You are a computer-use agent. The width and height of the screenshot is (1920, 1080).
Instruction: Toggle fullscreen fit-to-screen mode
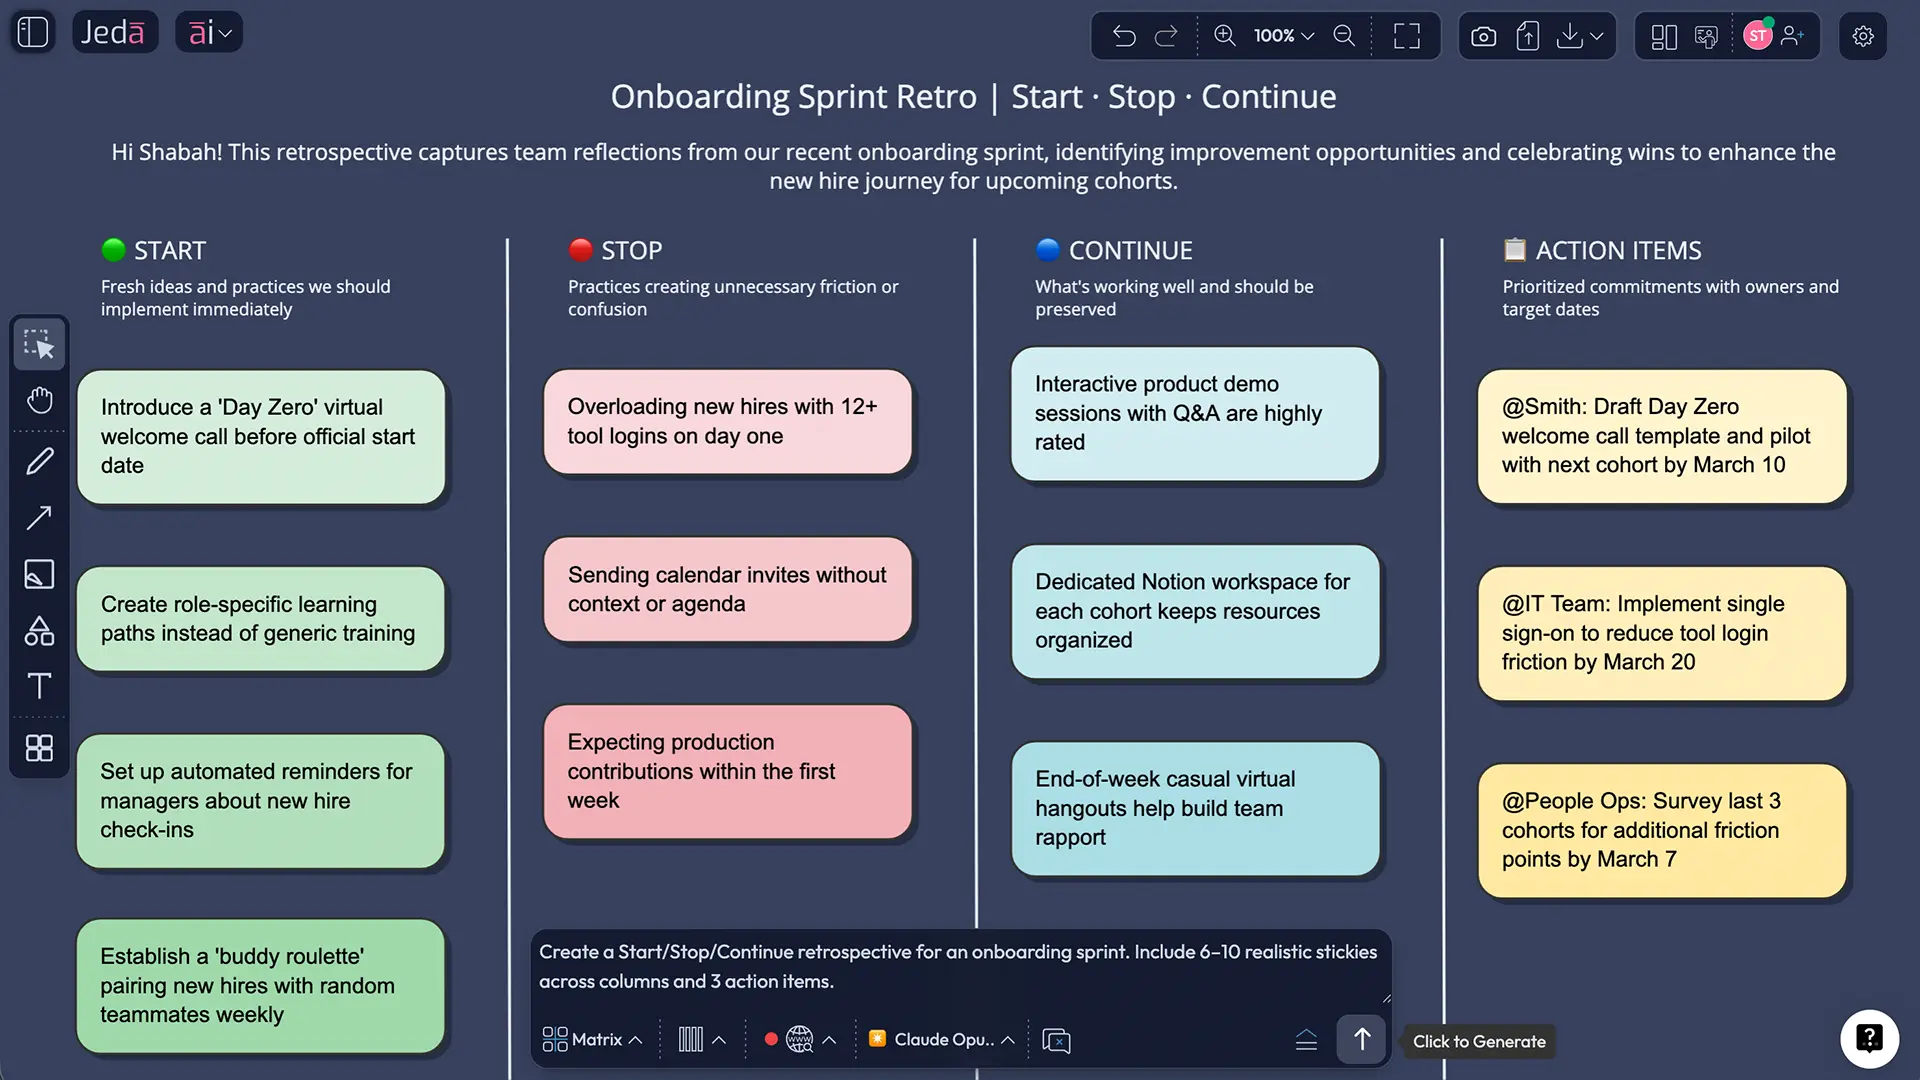pos(1406,36)
